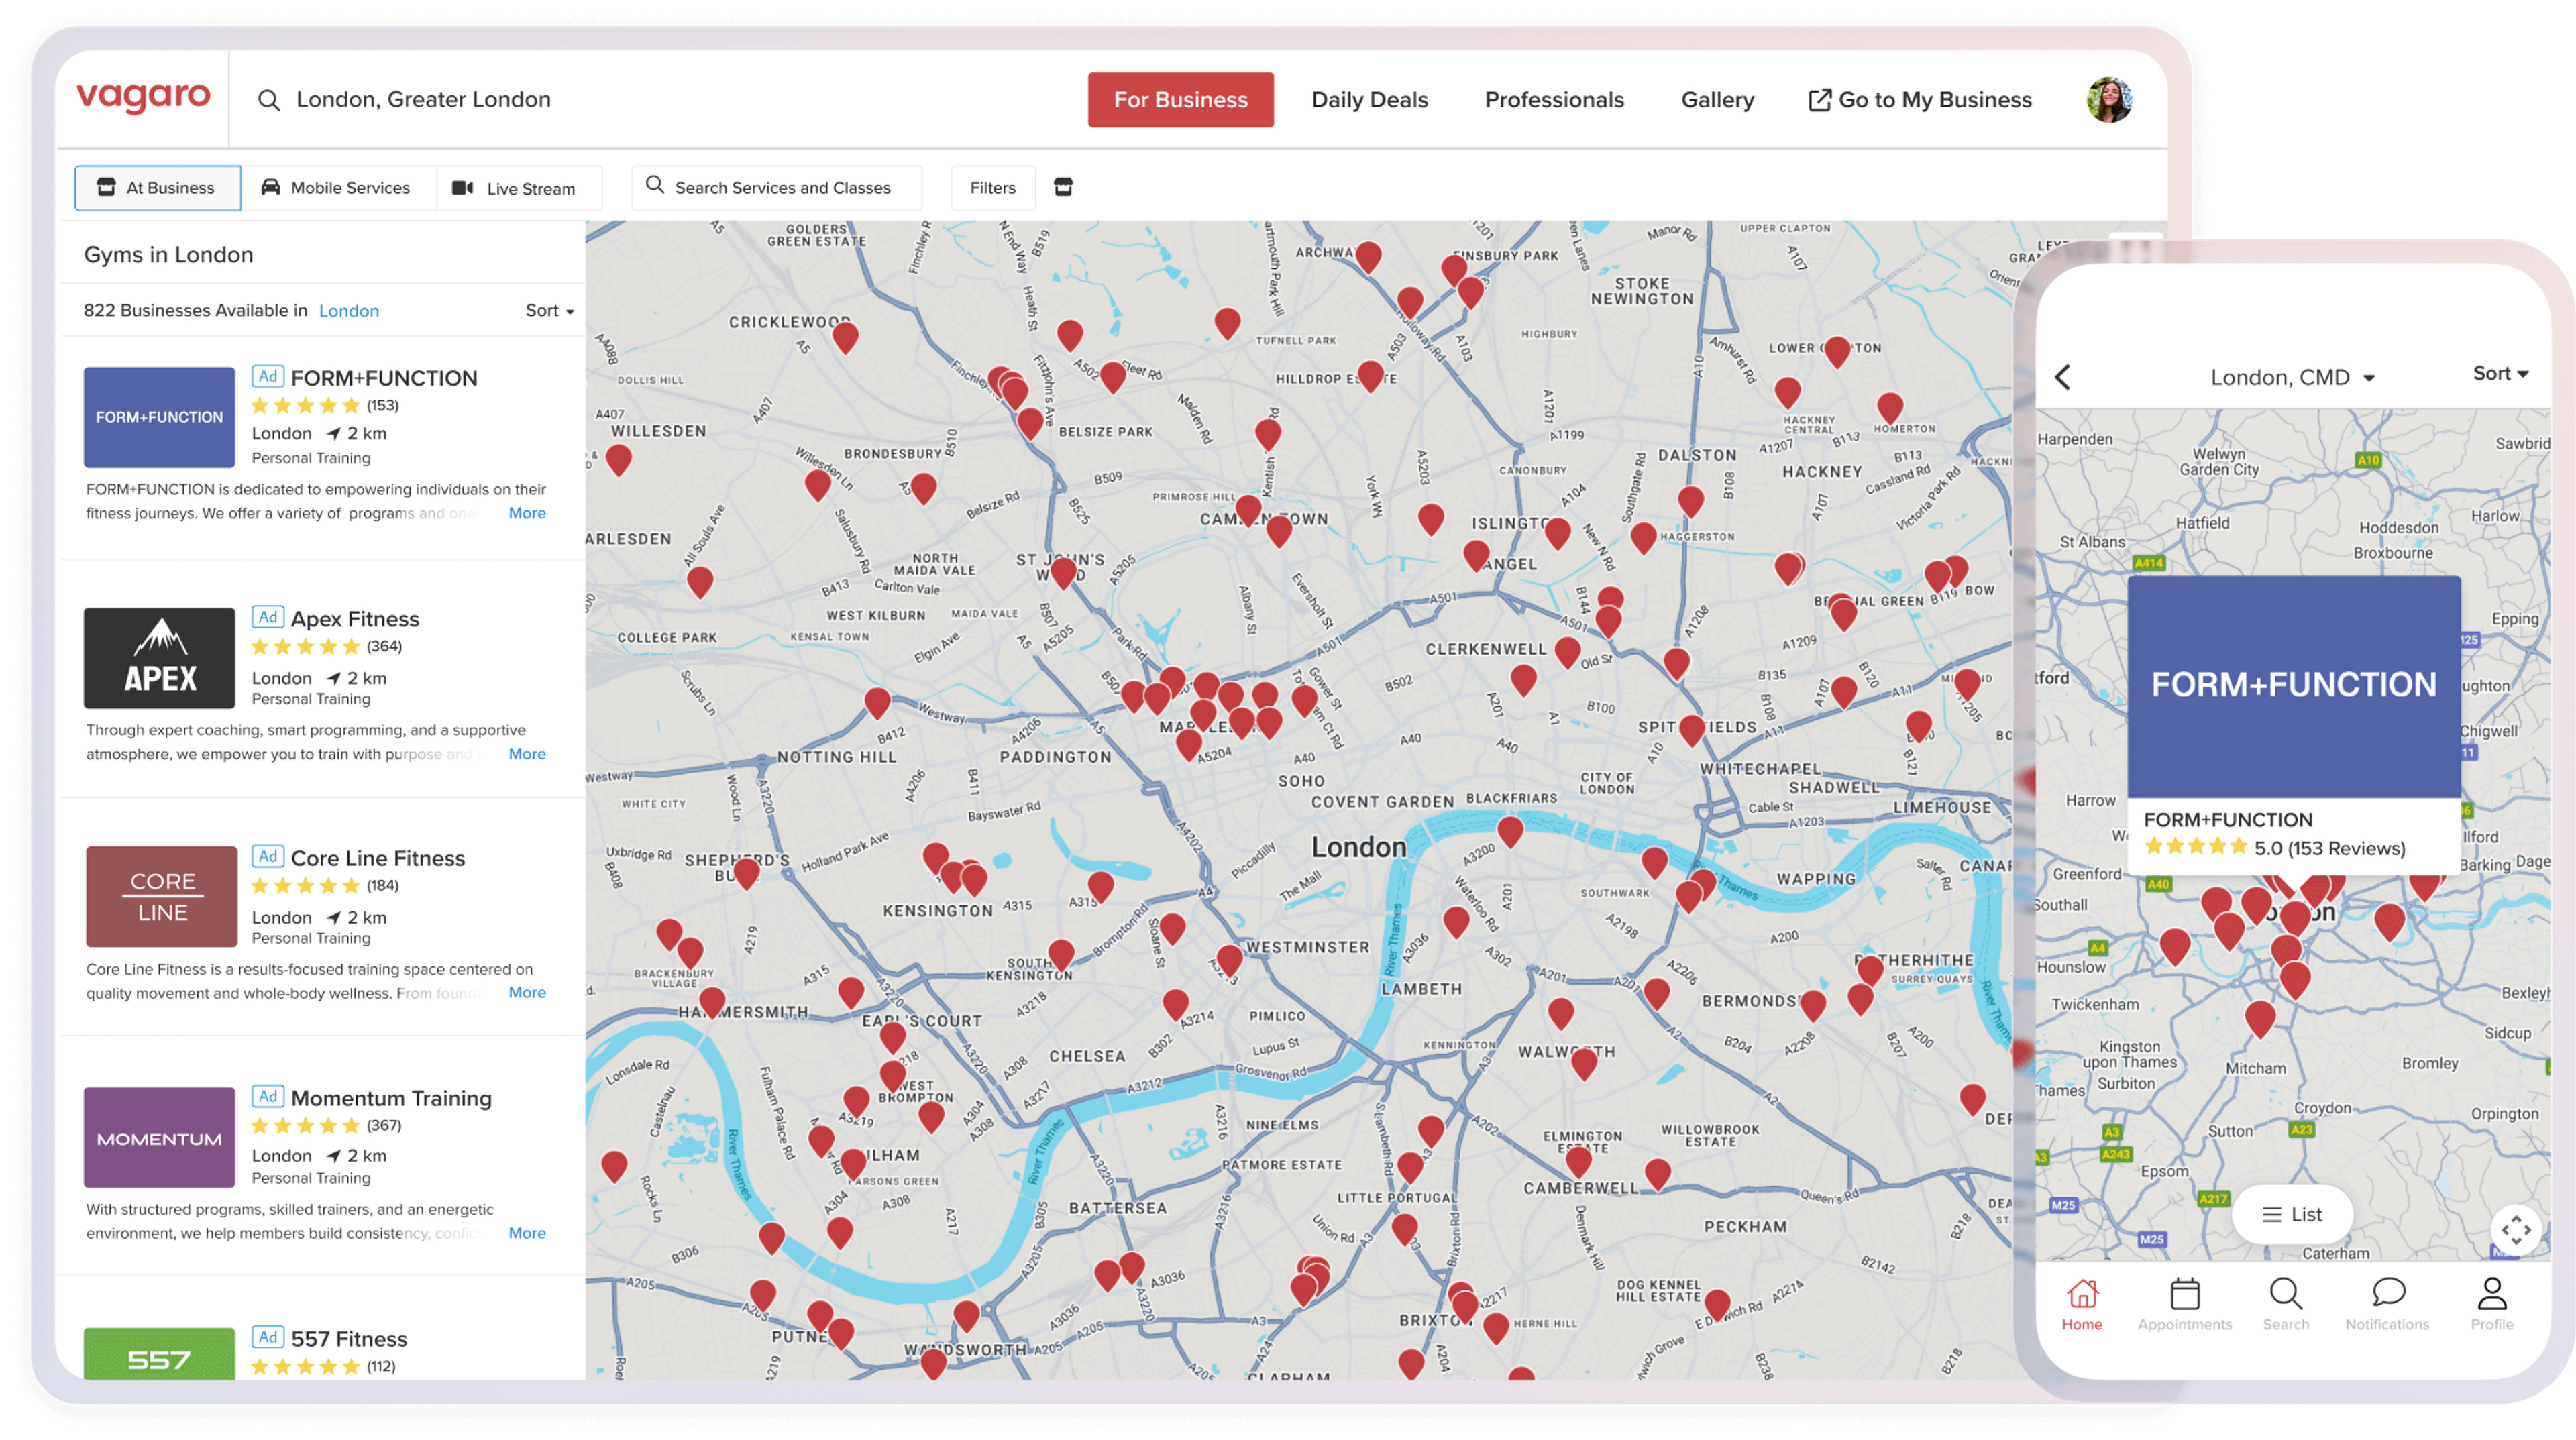Expand Core Line Fitness description with More

point(527,992)
